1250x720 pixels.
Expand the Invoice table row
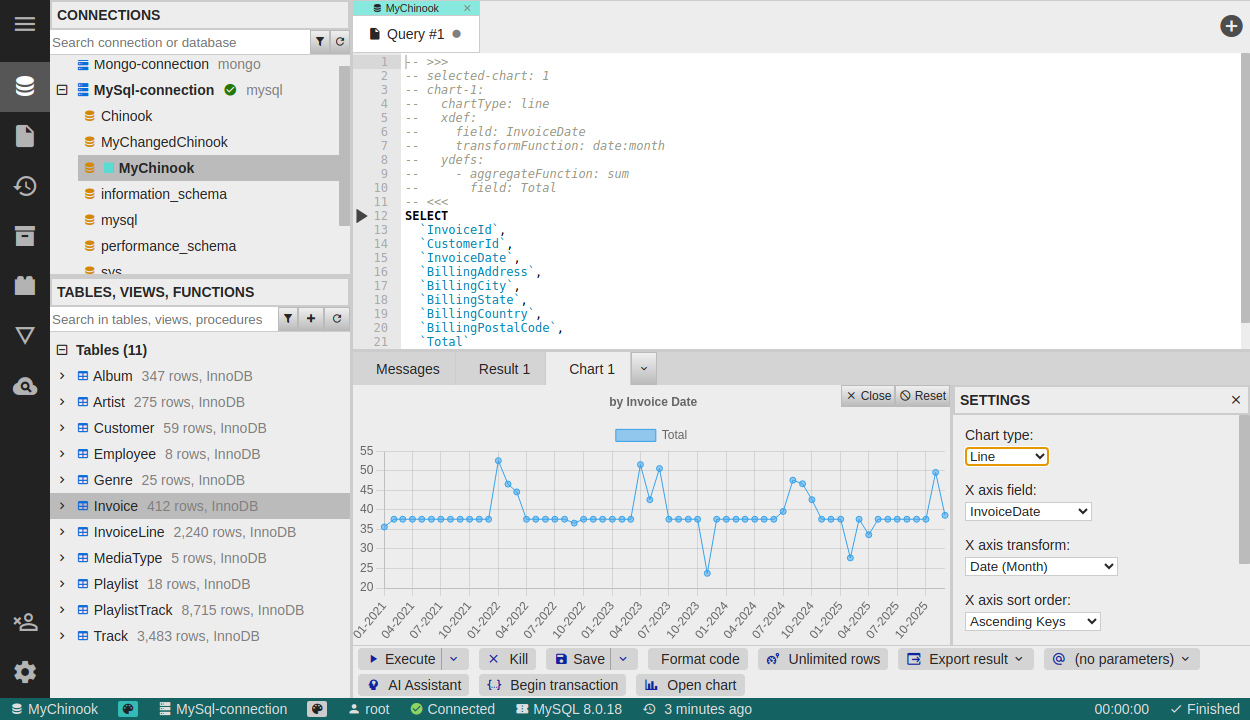(x=62, y=506)
